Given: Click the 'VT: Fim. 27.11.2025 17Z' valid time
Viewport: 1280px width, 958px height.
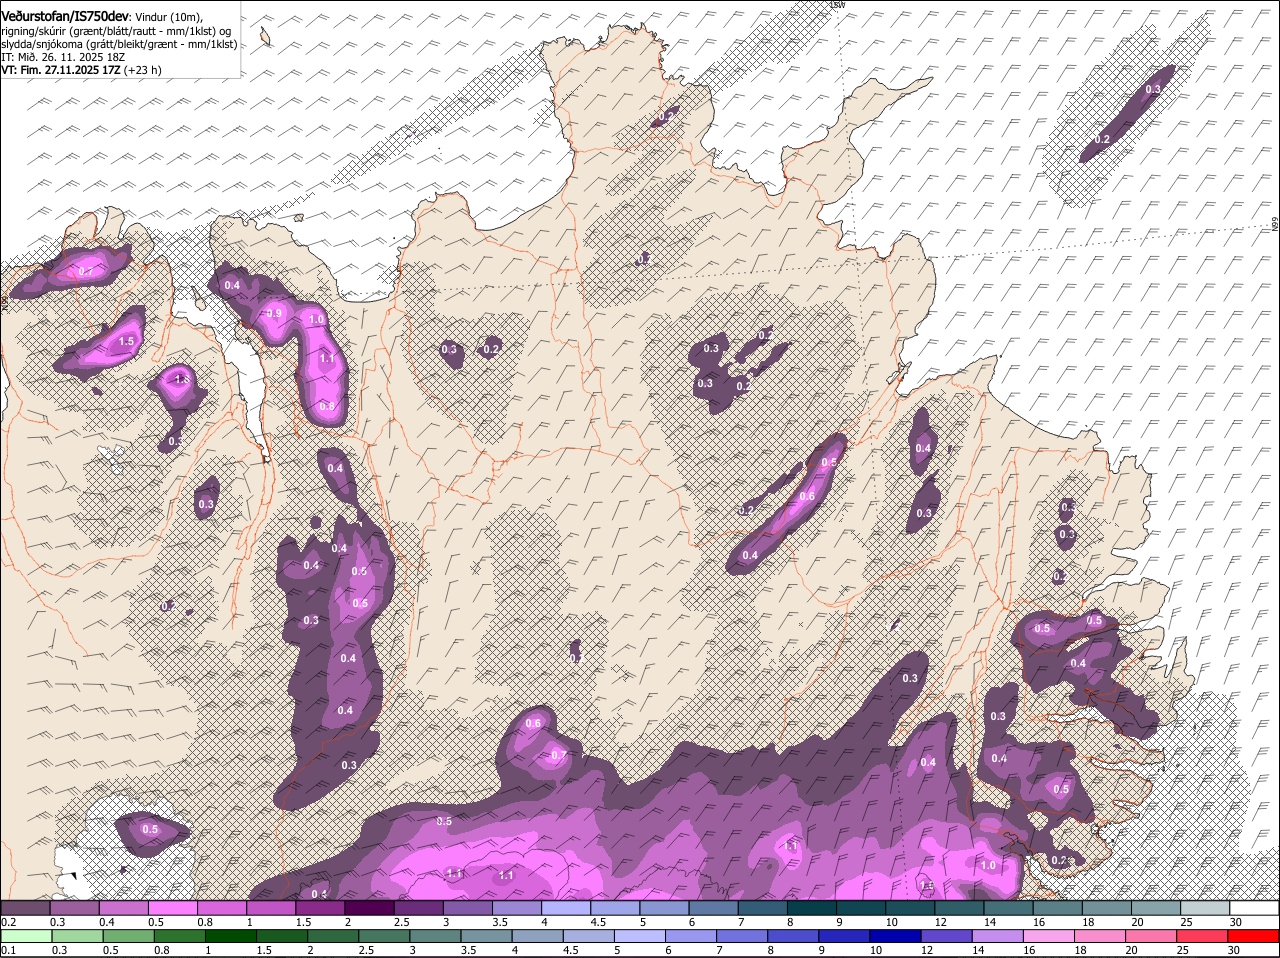Looking at the screenshot, I should pyautogui.click(x=61, y=70).
